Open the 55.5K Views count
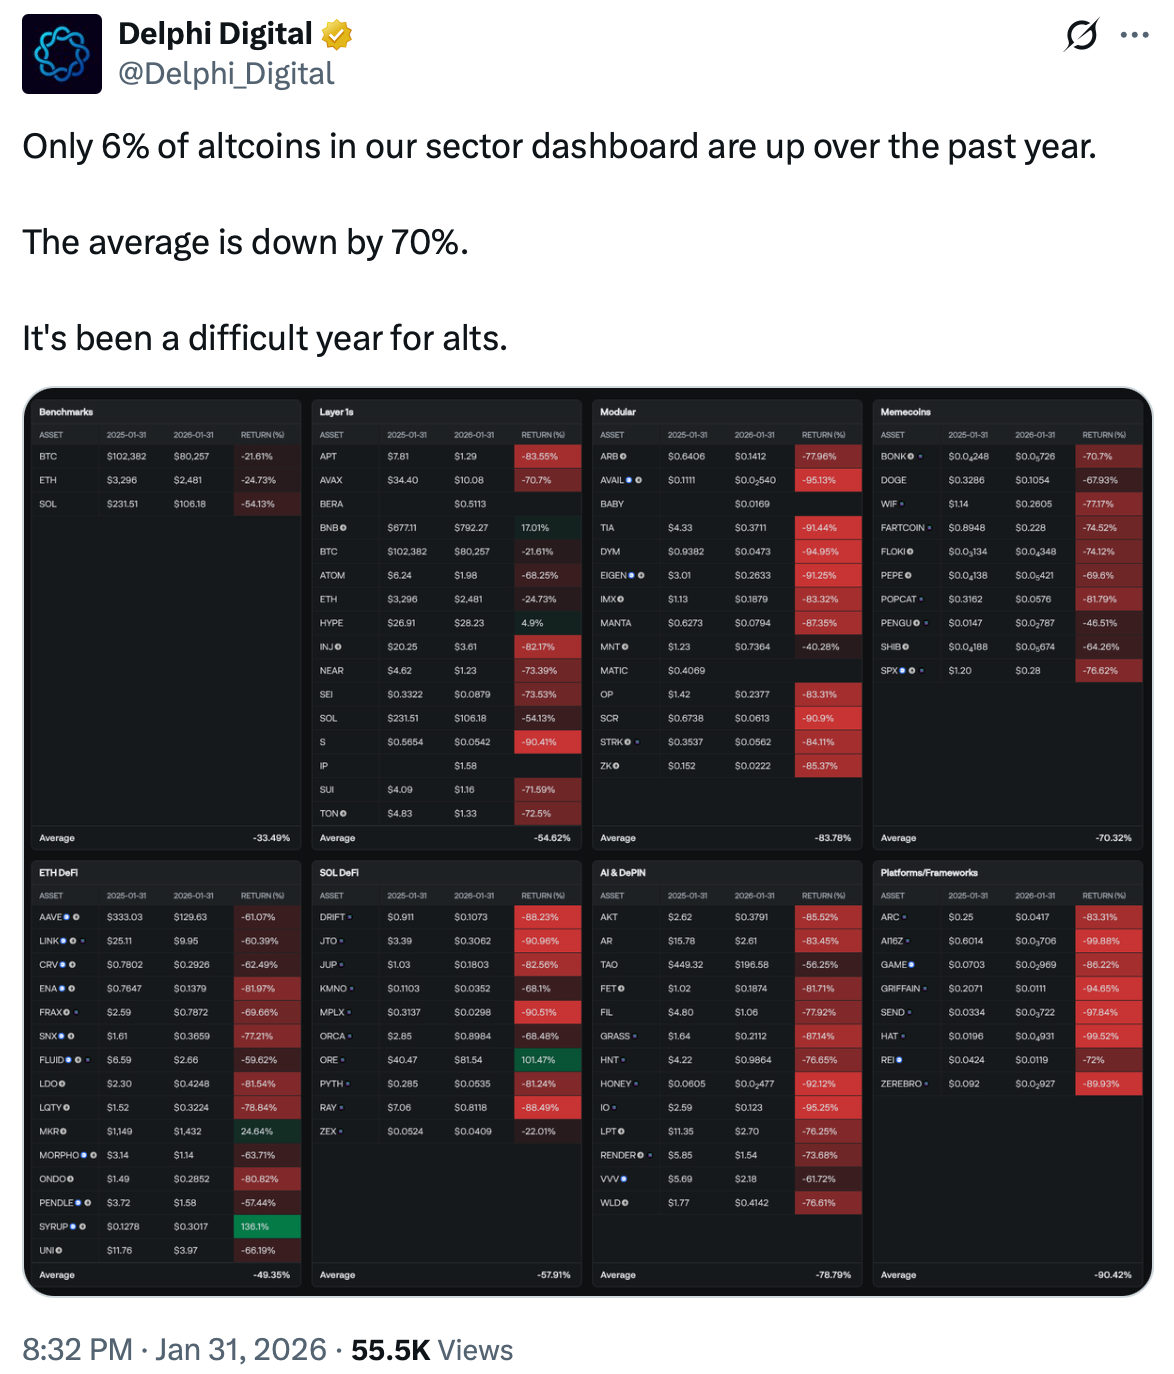The width and height of the screenshot is (1174, 1374). [x=432, y=1350]
